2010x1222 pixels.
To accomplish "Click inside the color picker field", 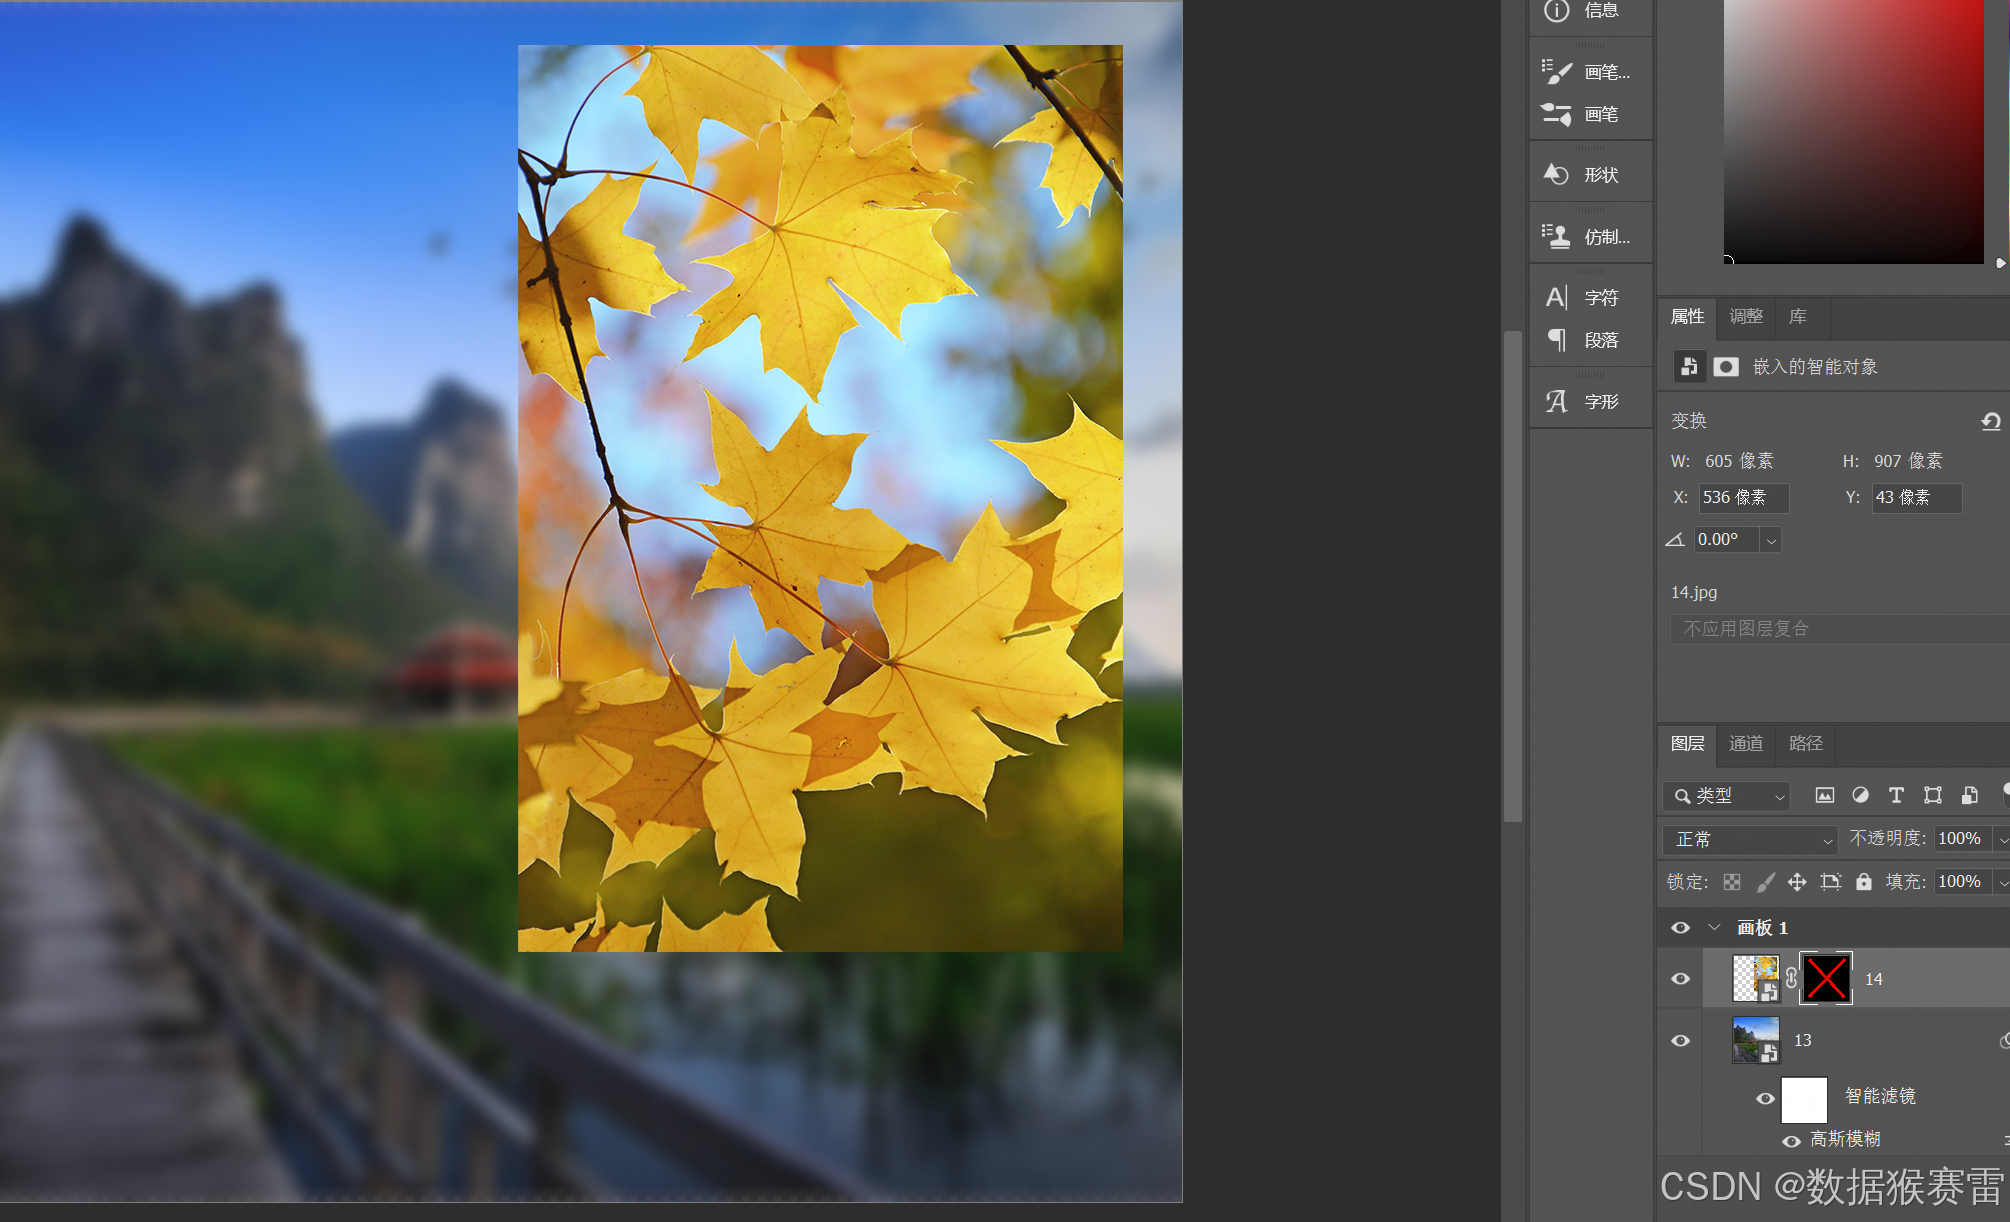I will (1852, 130).
